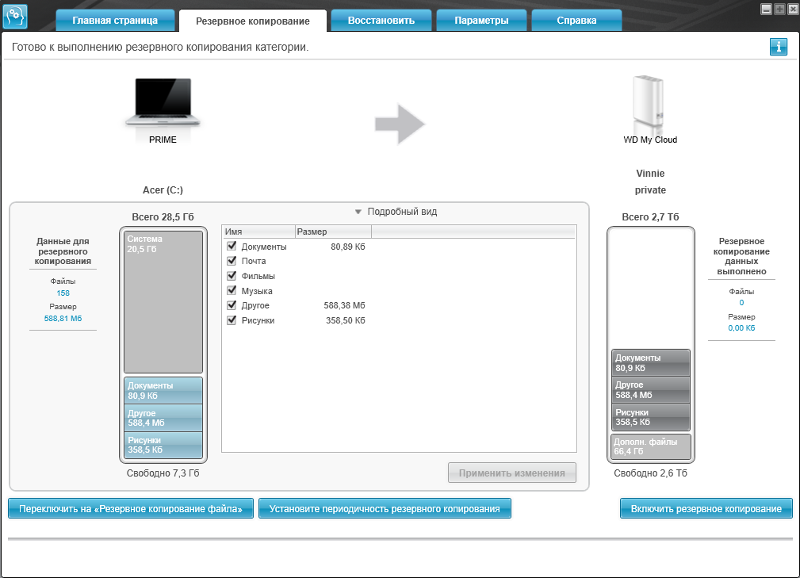
Task: Click the backed-up size value 0,00 Кб
Action: [x=741, y=328]
